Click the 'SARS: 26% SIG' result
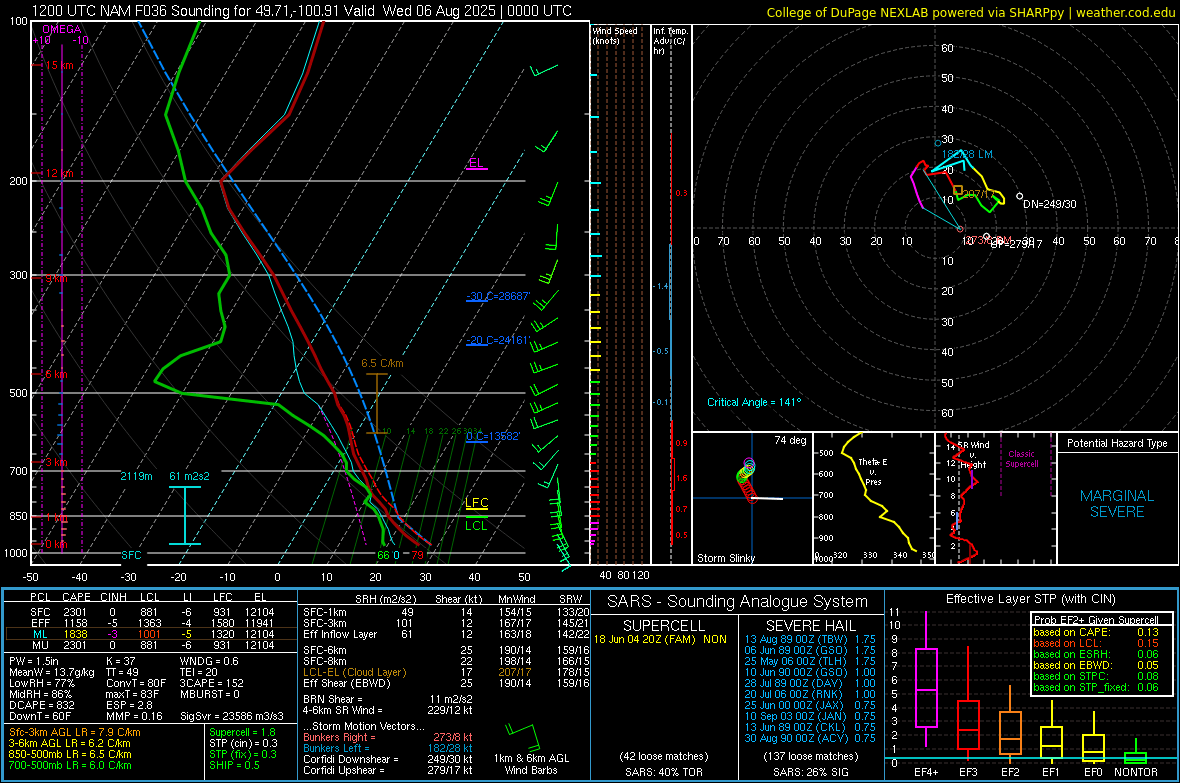The width and height of the screenshot is (1180, 783). point(810,772)
